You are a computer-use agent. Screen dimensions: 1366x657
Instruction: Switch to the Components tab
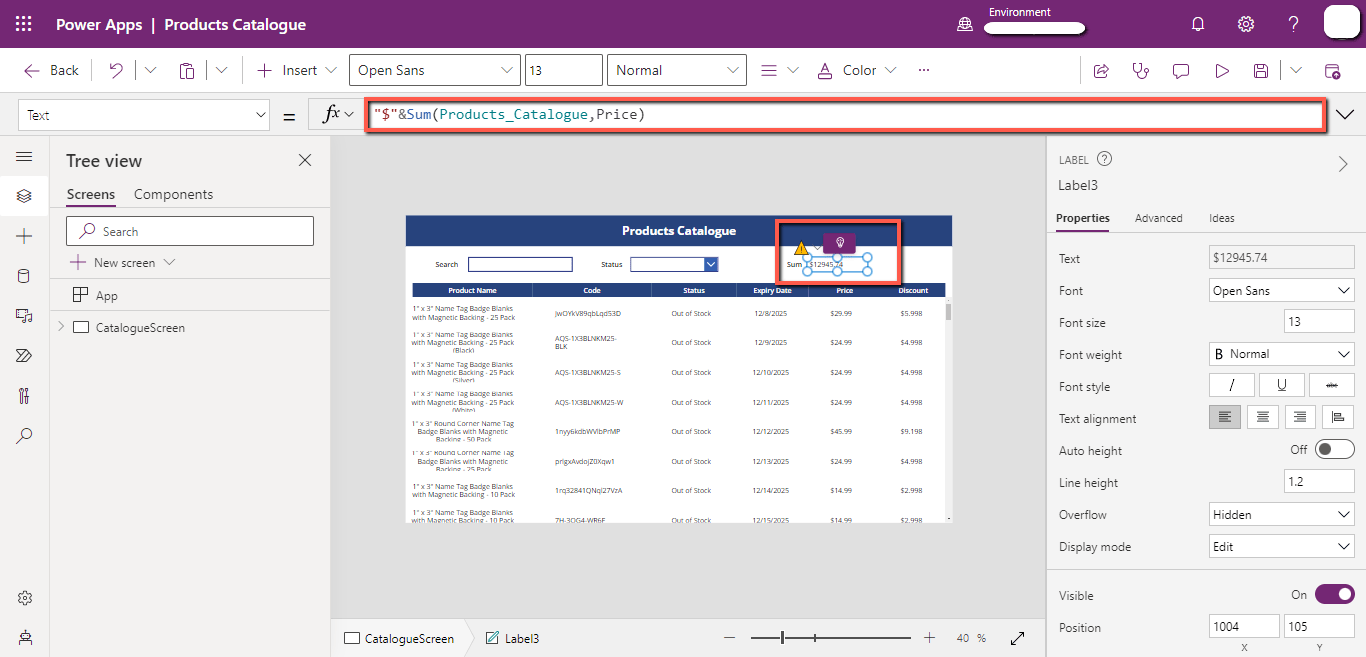point(173,194)
